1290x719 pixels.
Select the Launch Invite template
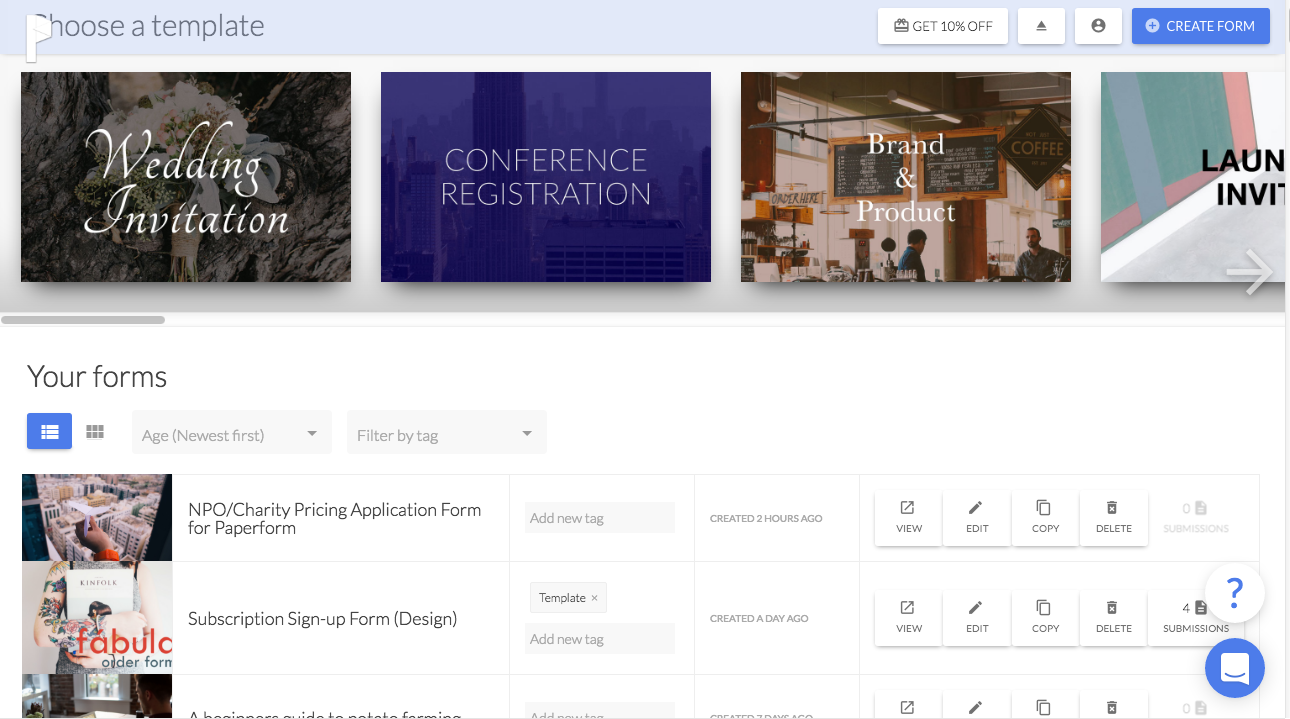point(1192,177)
